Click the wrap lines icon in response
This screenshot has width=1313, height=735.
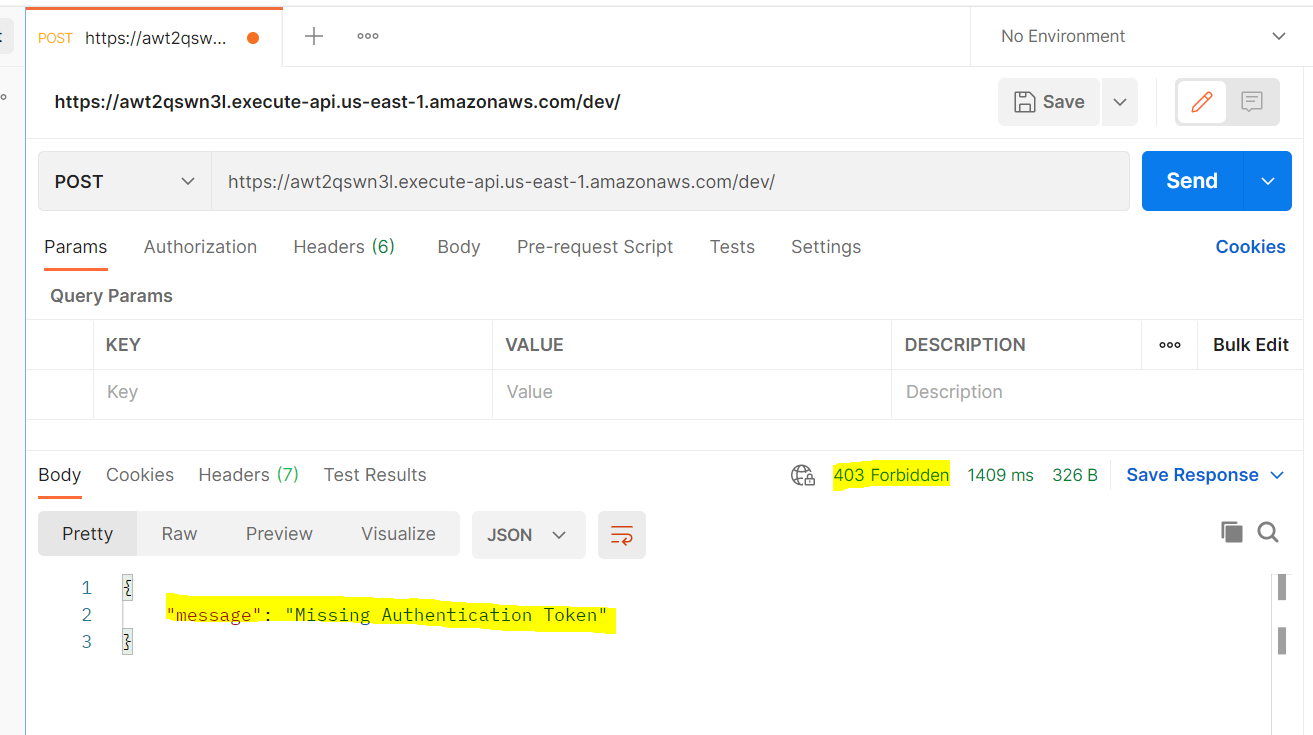(x=621, y=535)
